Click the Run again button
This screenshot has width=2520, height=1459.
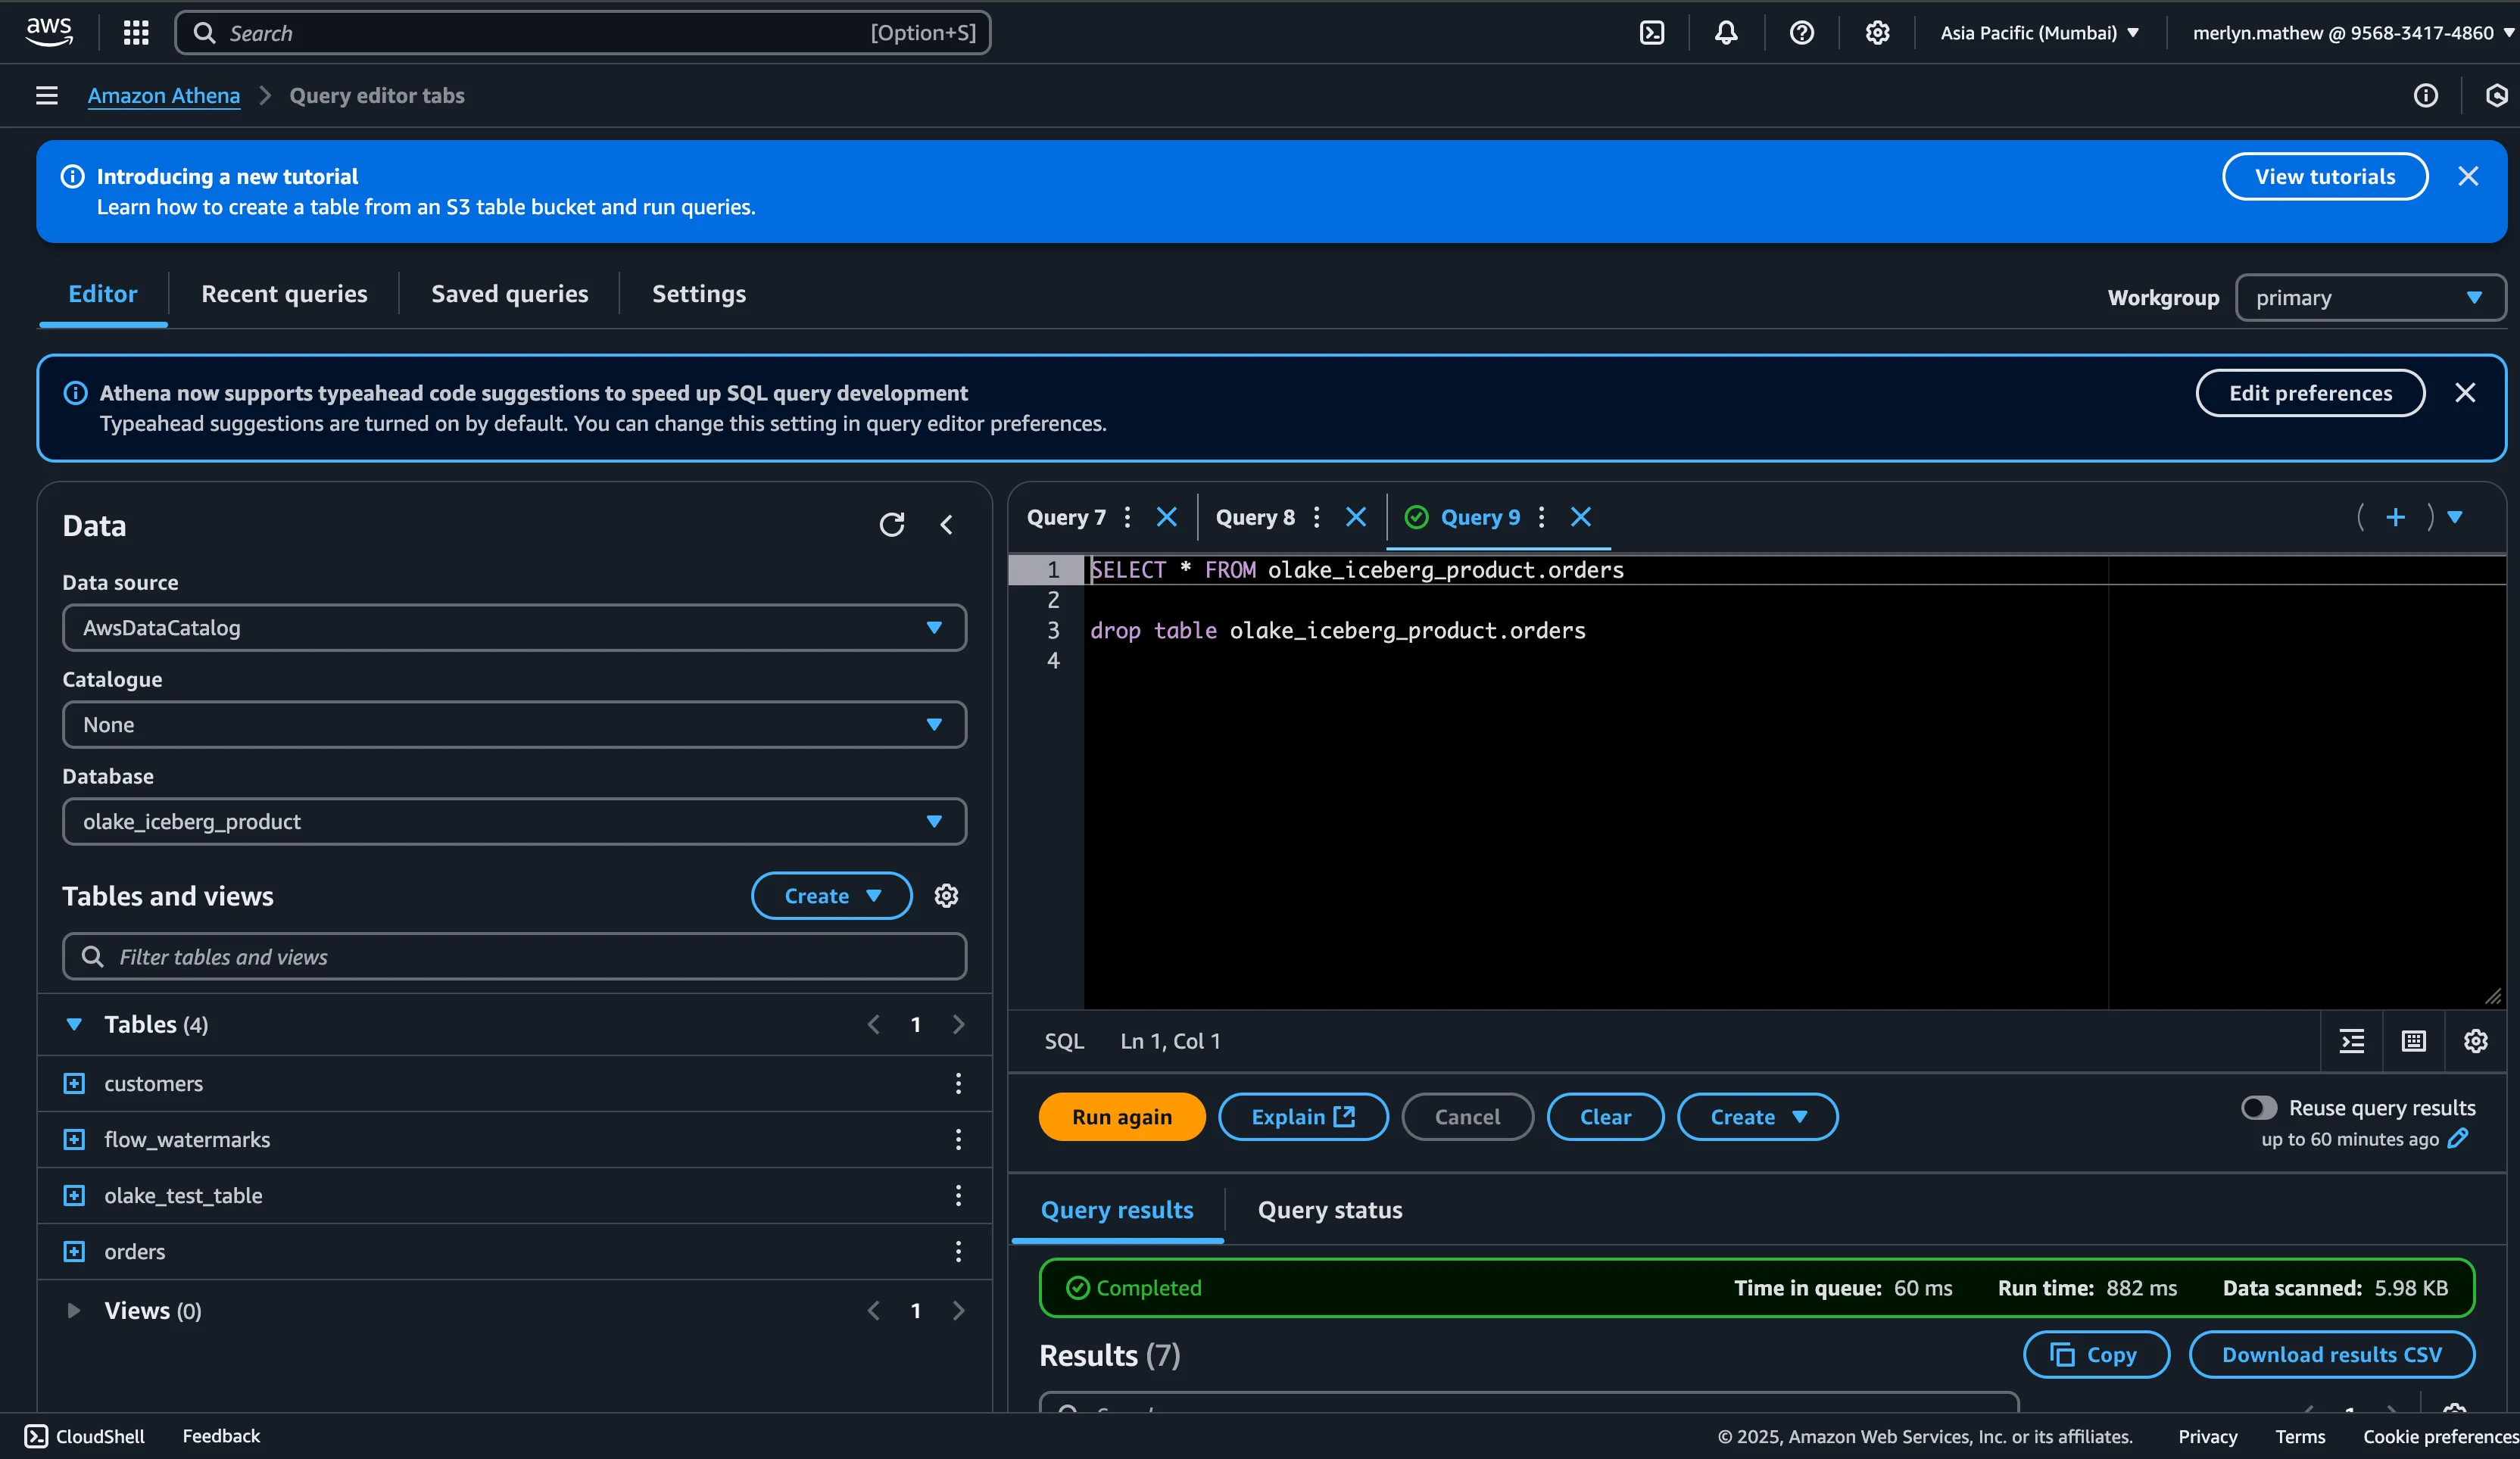[1121, 1117]
